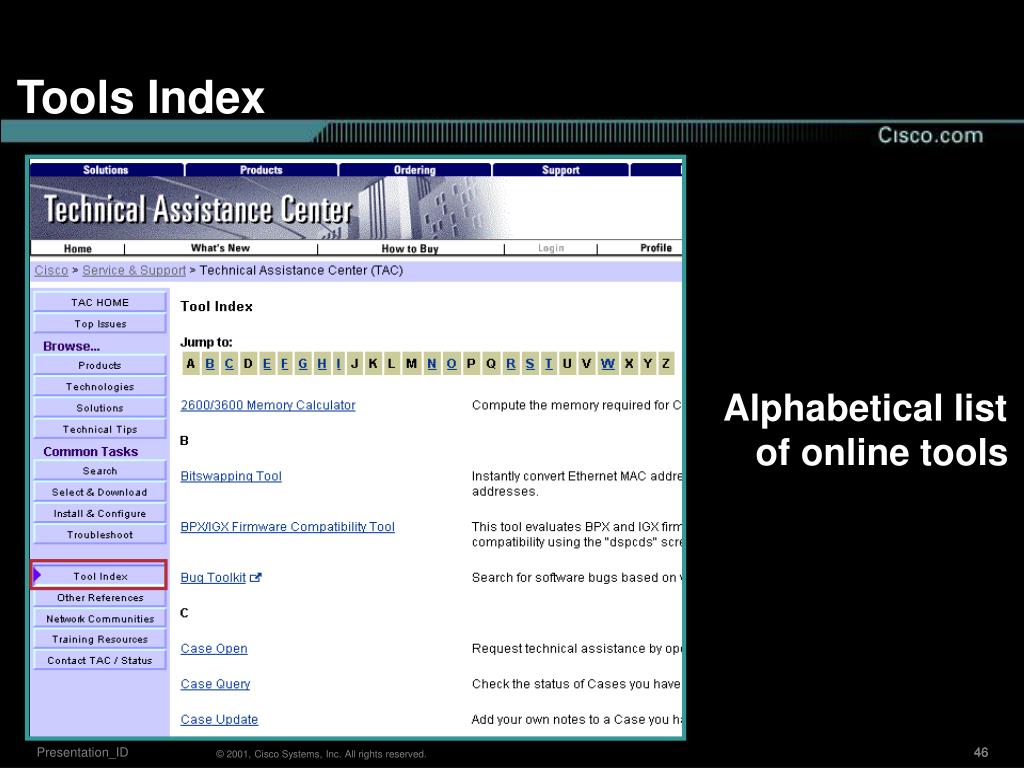
Task: Open the Case Update link
Action: click(219, 719)
